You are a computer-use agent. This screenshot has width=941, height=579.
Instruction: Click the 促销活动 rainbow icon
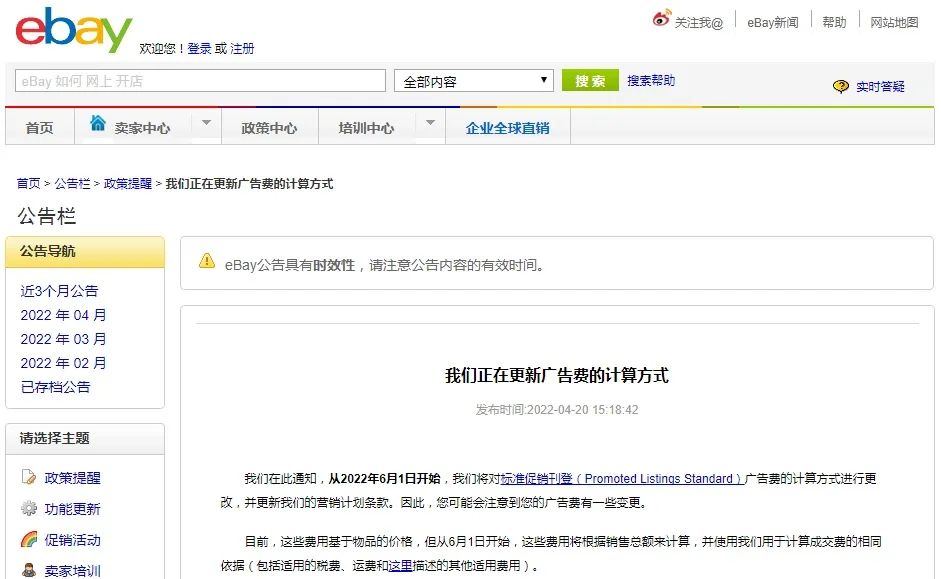29,540
